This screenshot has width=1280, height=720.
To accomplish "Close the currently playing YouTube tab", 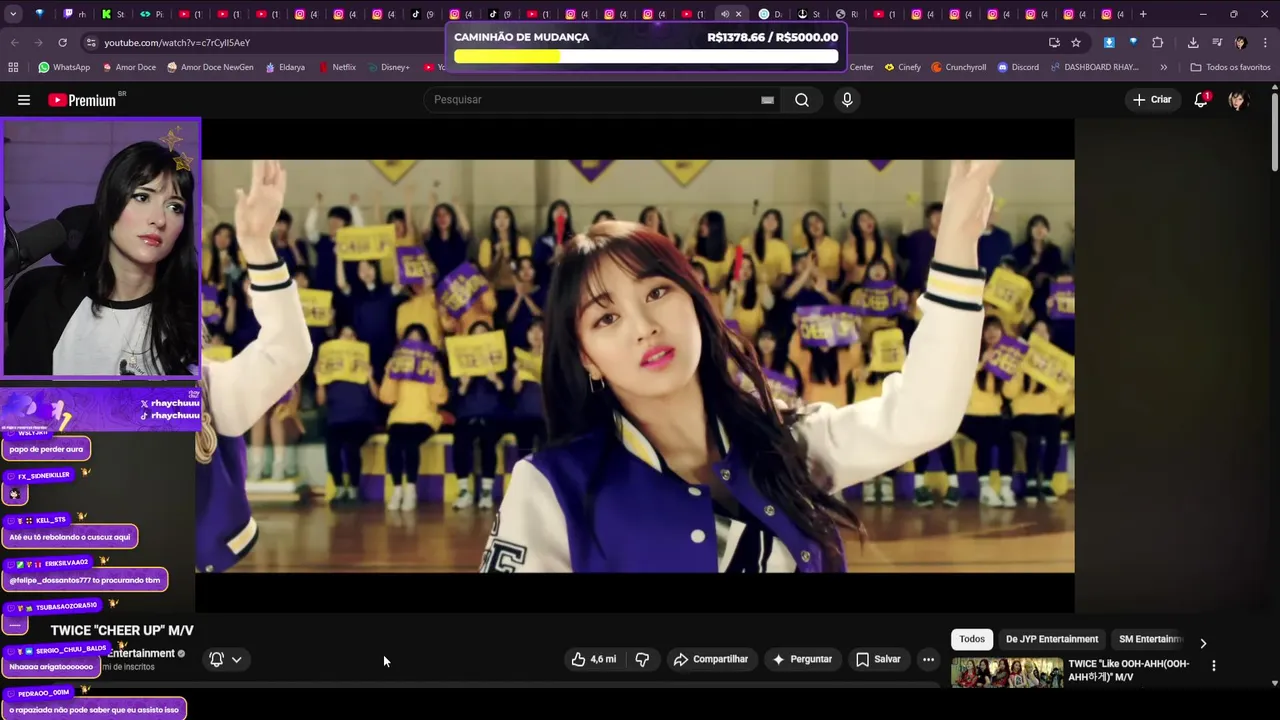I will [739, 14].
